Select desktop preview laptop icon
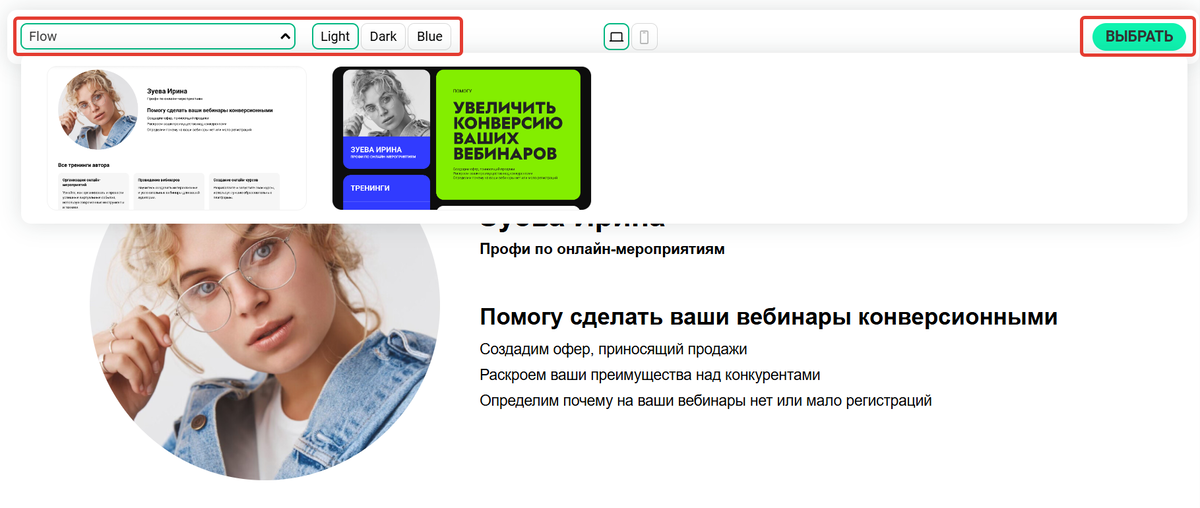Image resolution: width=1200 pixels, height=508 pixels. (616, 37)
